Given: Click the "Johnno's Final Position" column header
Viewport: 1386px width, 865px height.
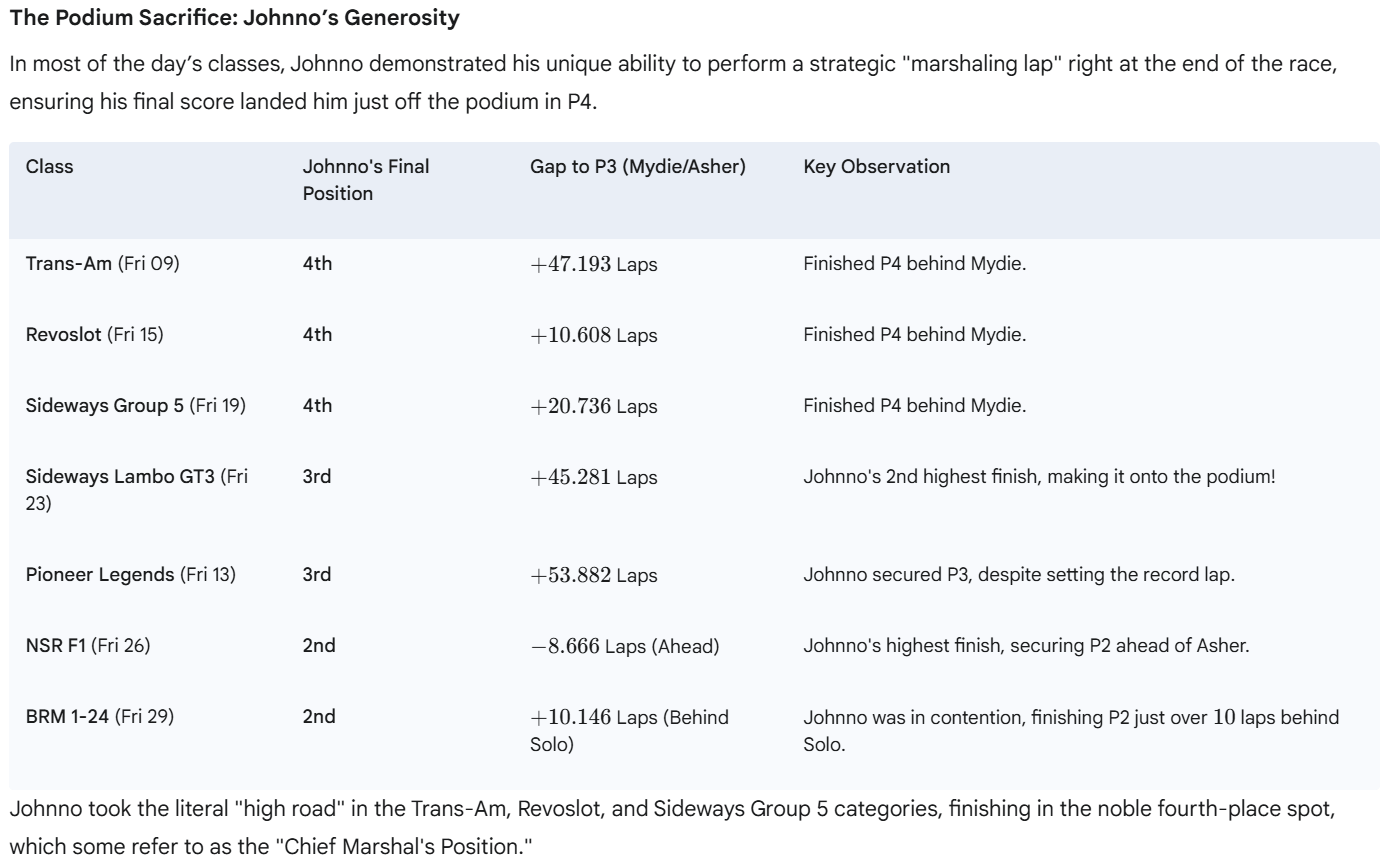Looking at the screenshot, I should pyautogui.click(x=366, y=180).
